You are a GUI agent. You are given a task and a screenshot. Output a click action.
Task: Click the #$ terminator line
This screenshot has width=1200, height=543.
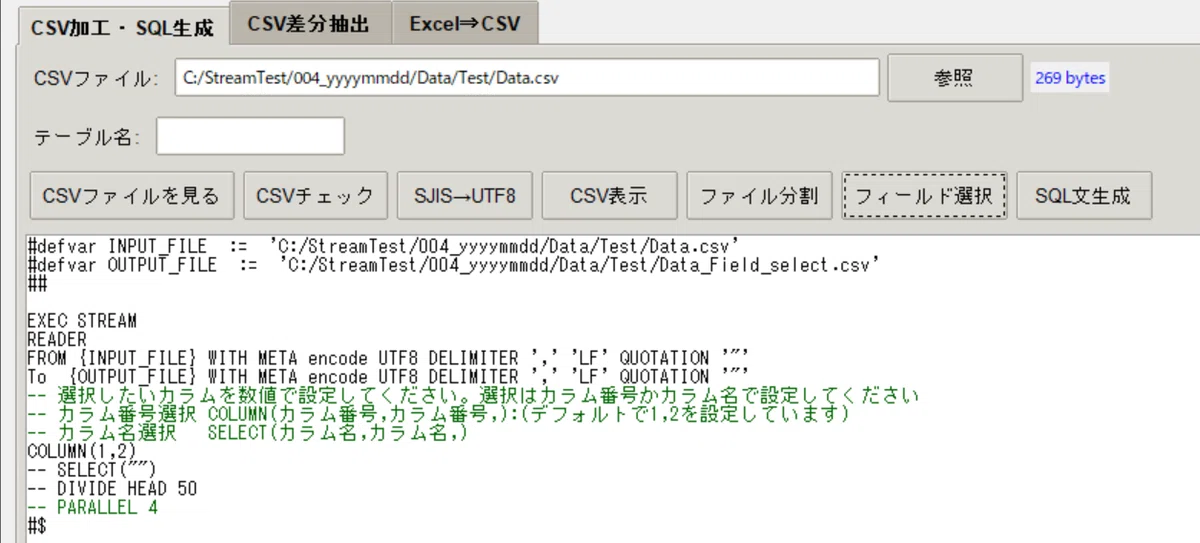pyautogui.click(x=37, y=525)
